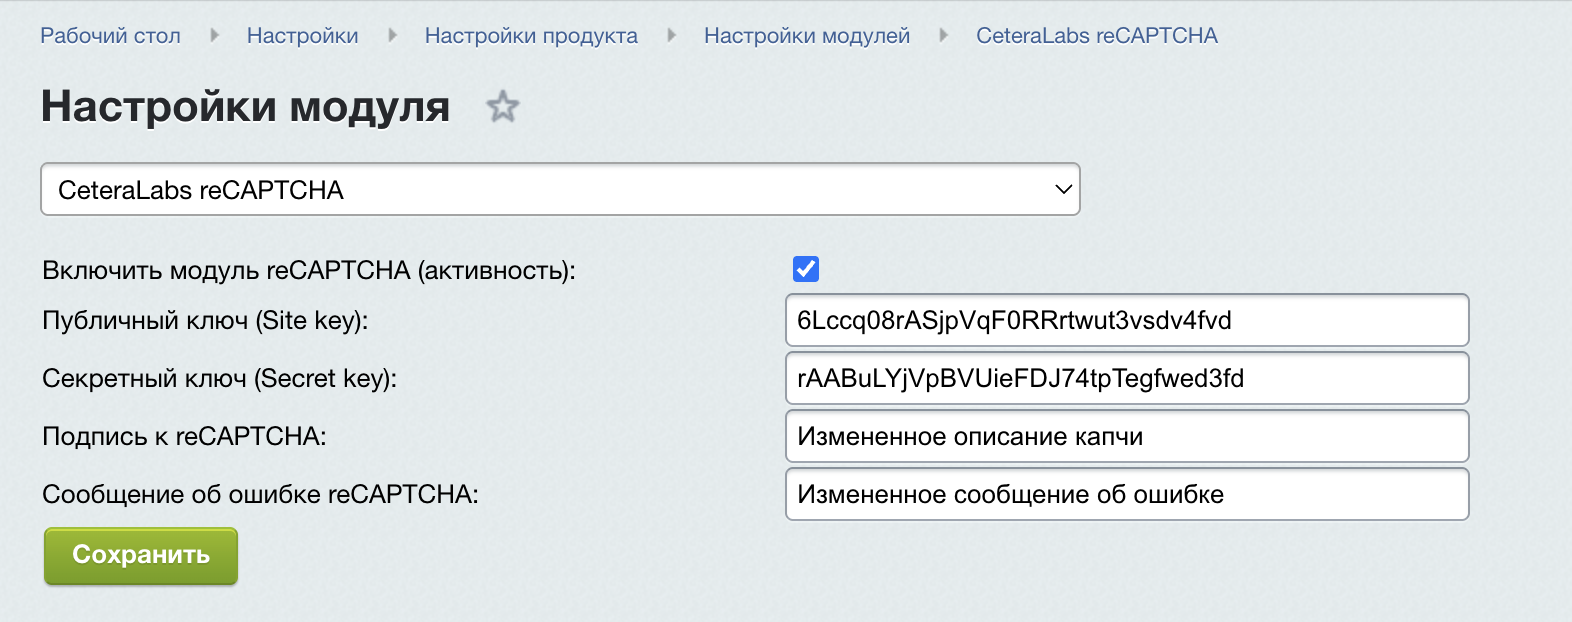Click arrow after Рабочий стол breadcrumb
The height and width of the screenshot is (622, 1572).
click(x=214, y=36)
